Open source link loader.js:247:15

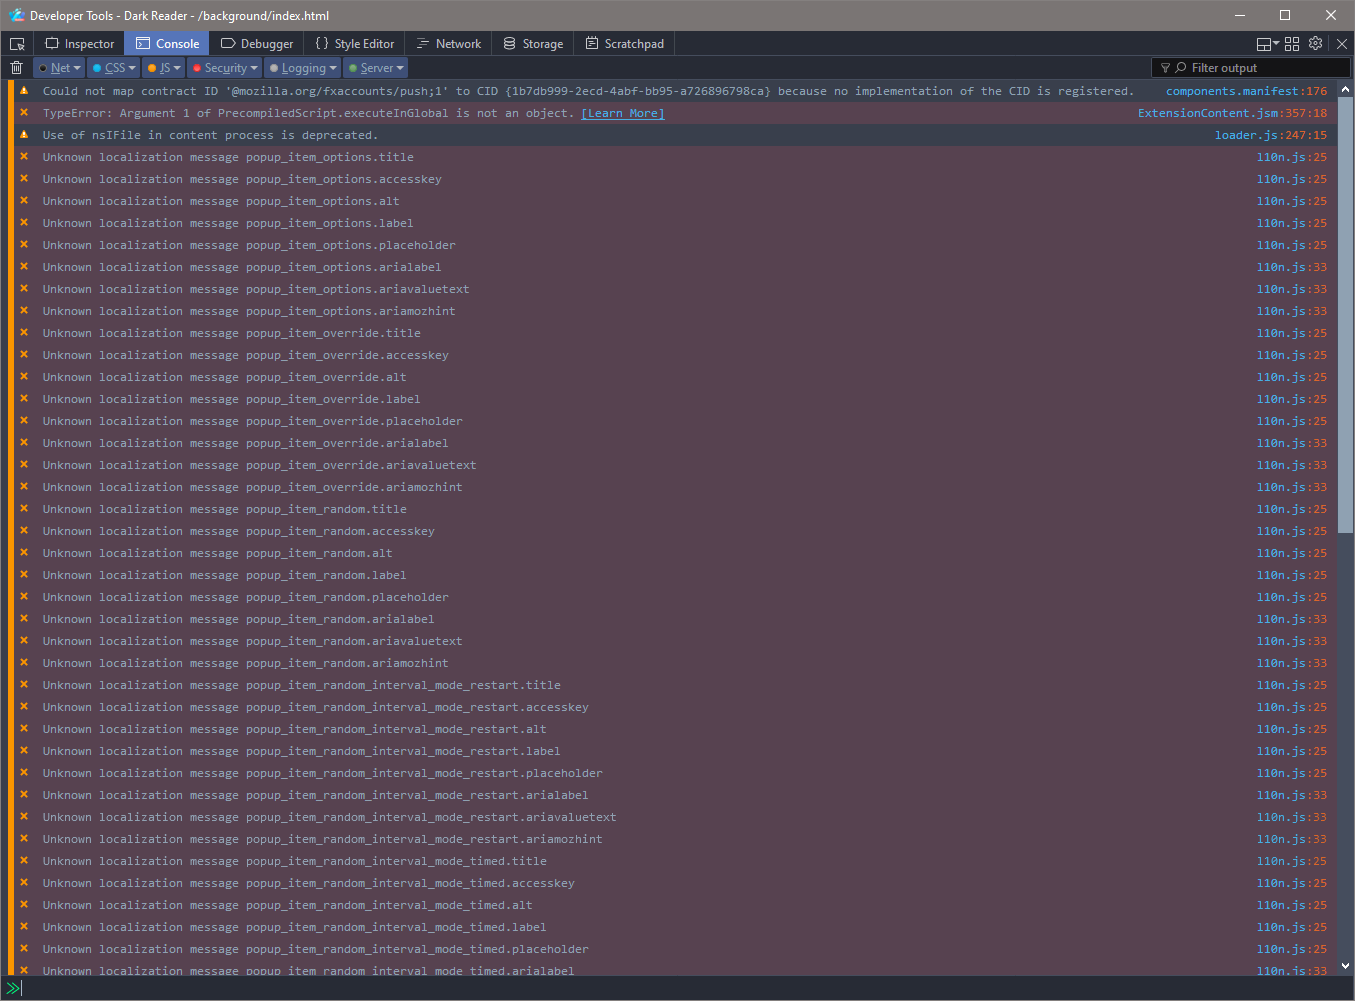coord(1271,135)
